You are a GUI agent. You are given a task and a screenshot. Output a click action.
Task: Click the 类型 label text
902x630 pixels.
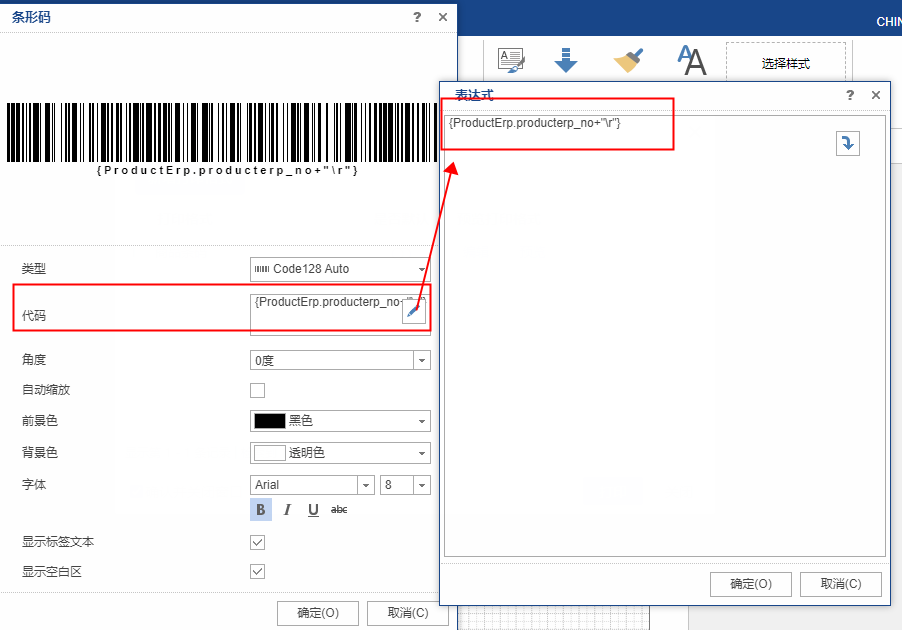click(34, 269)
